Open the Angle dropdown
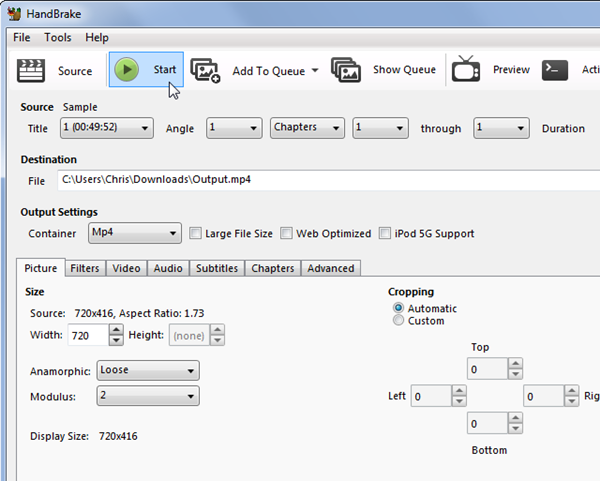 [234, 128]
